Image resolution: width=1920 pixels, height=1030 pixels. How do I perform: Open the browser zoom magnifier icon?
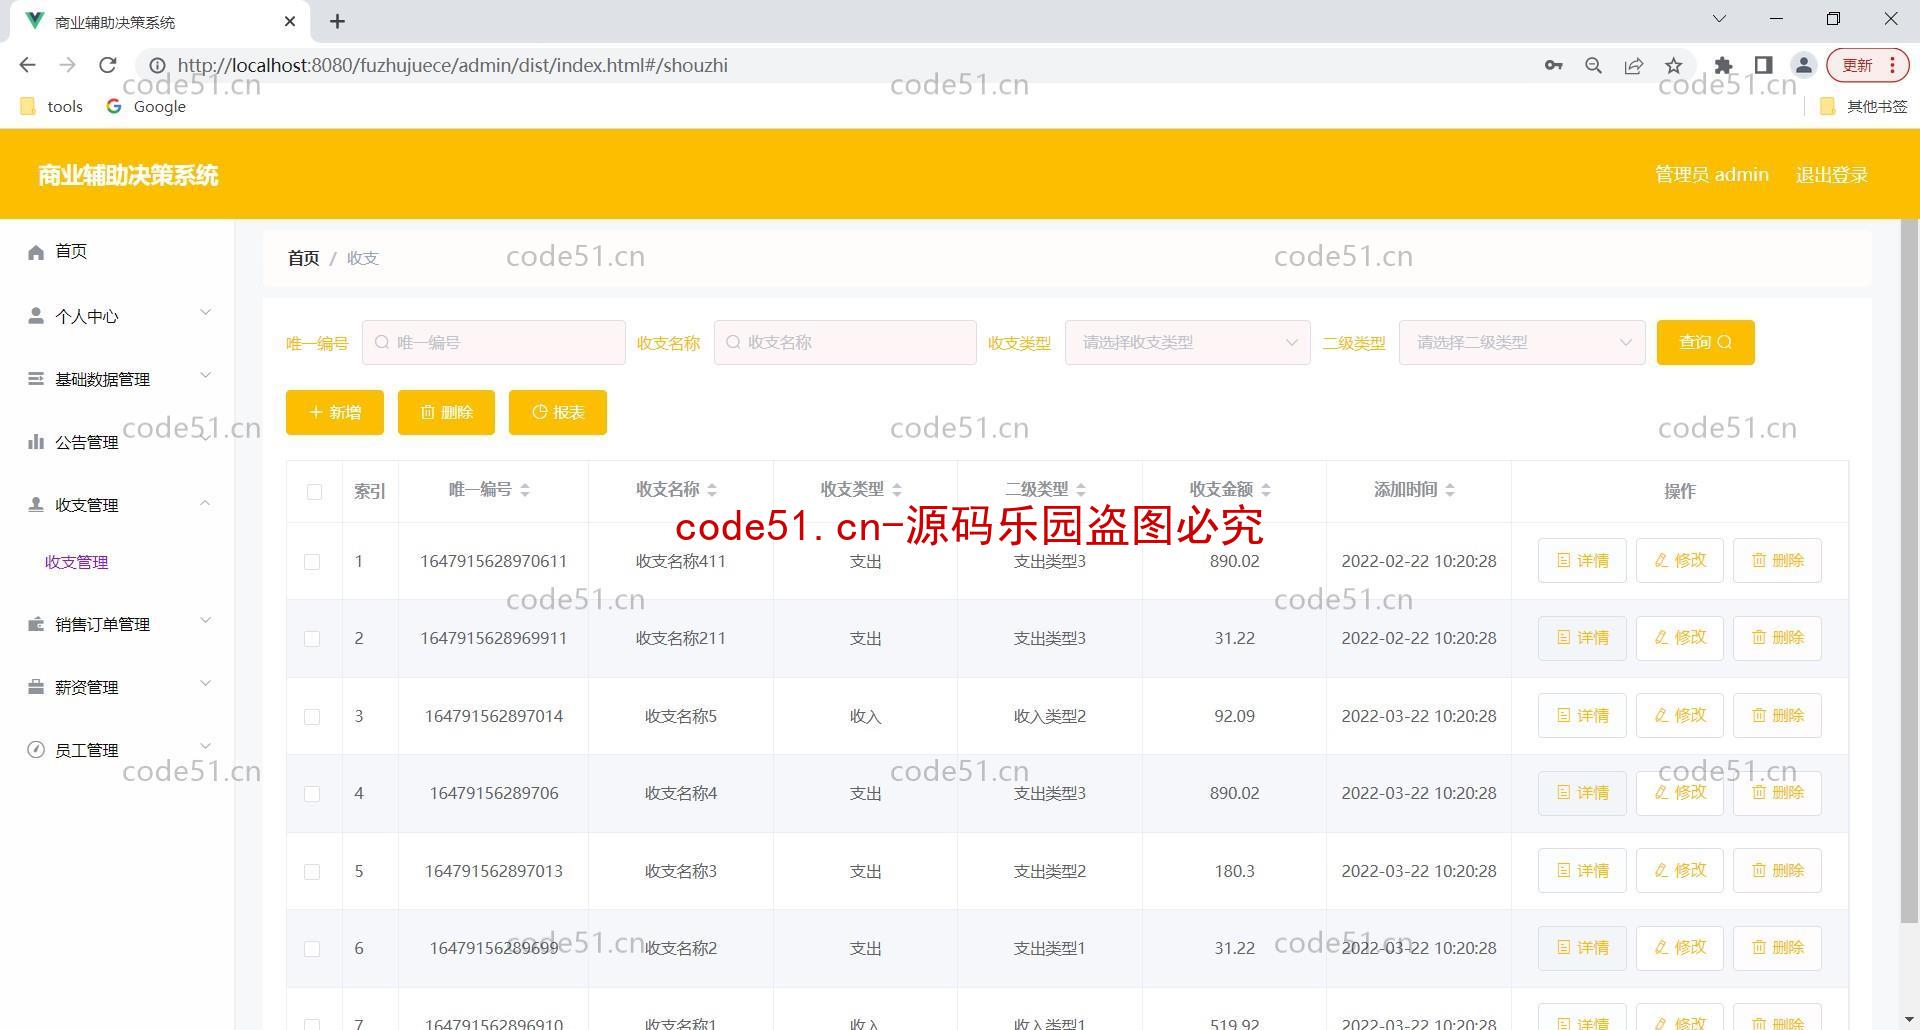click(1594, 65)
